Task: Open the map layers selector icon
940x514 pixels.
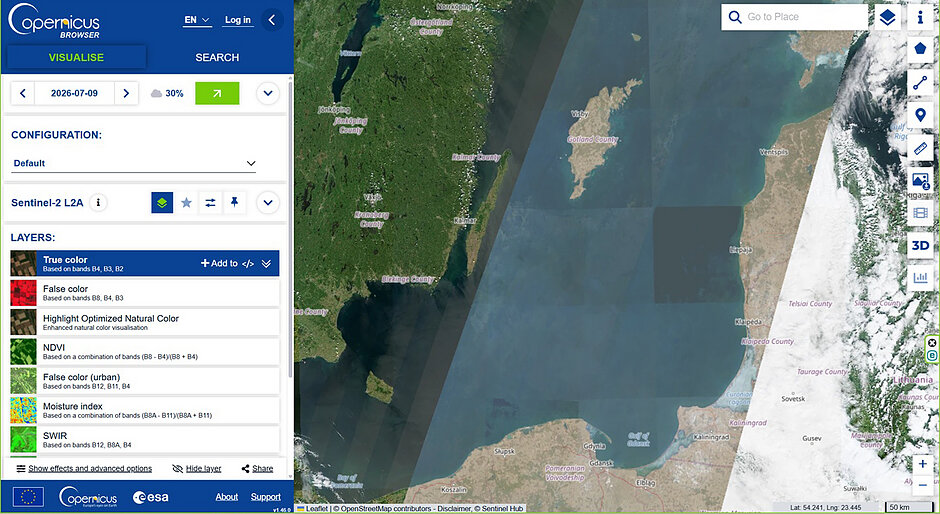Action: pyautogui.click(x=887, y=17)
